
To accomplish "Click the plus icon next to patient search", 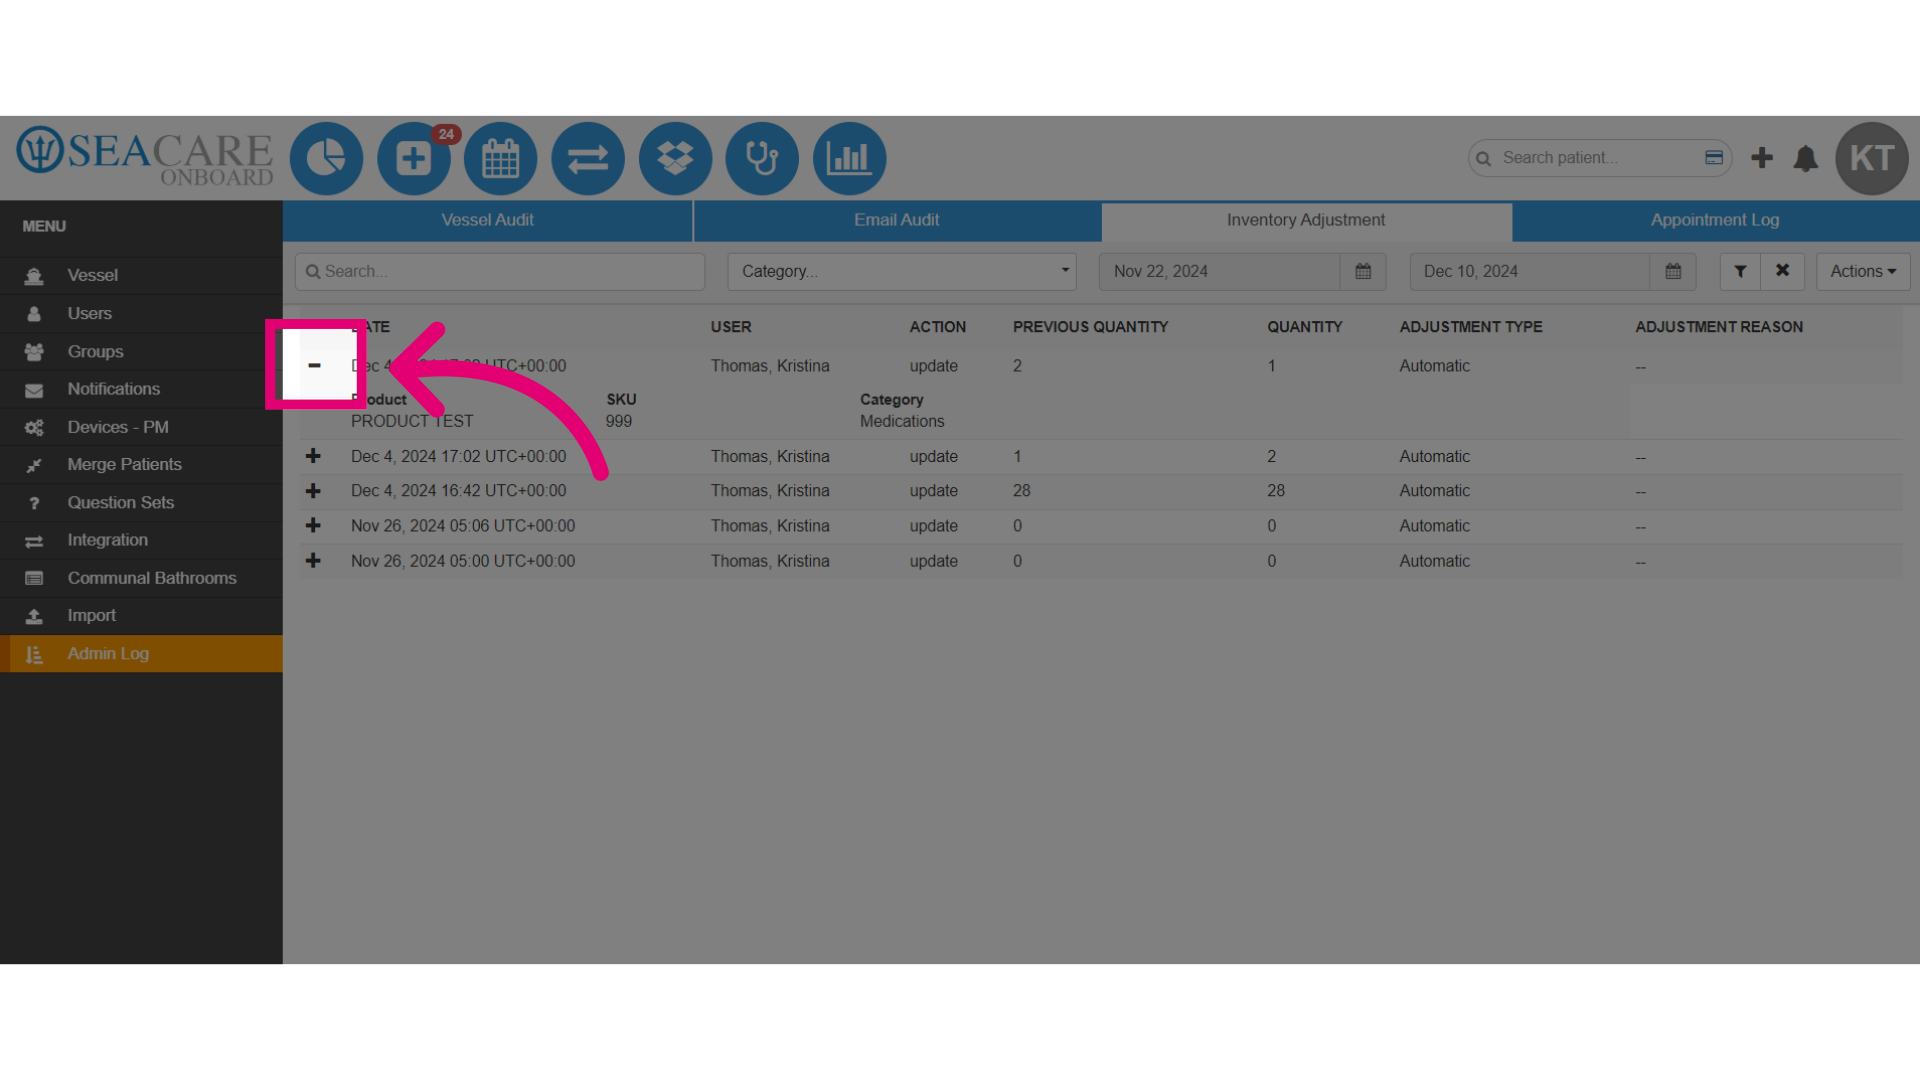I will point(1762,158).
